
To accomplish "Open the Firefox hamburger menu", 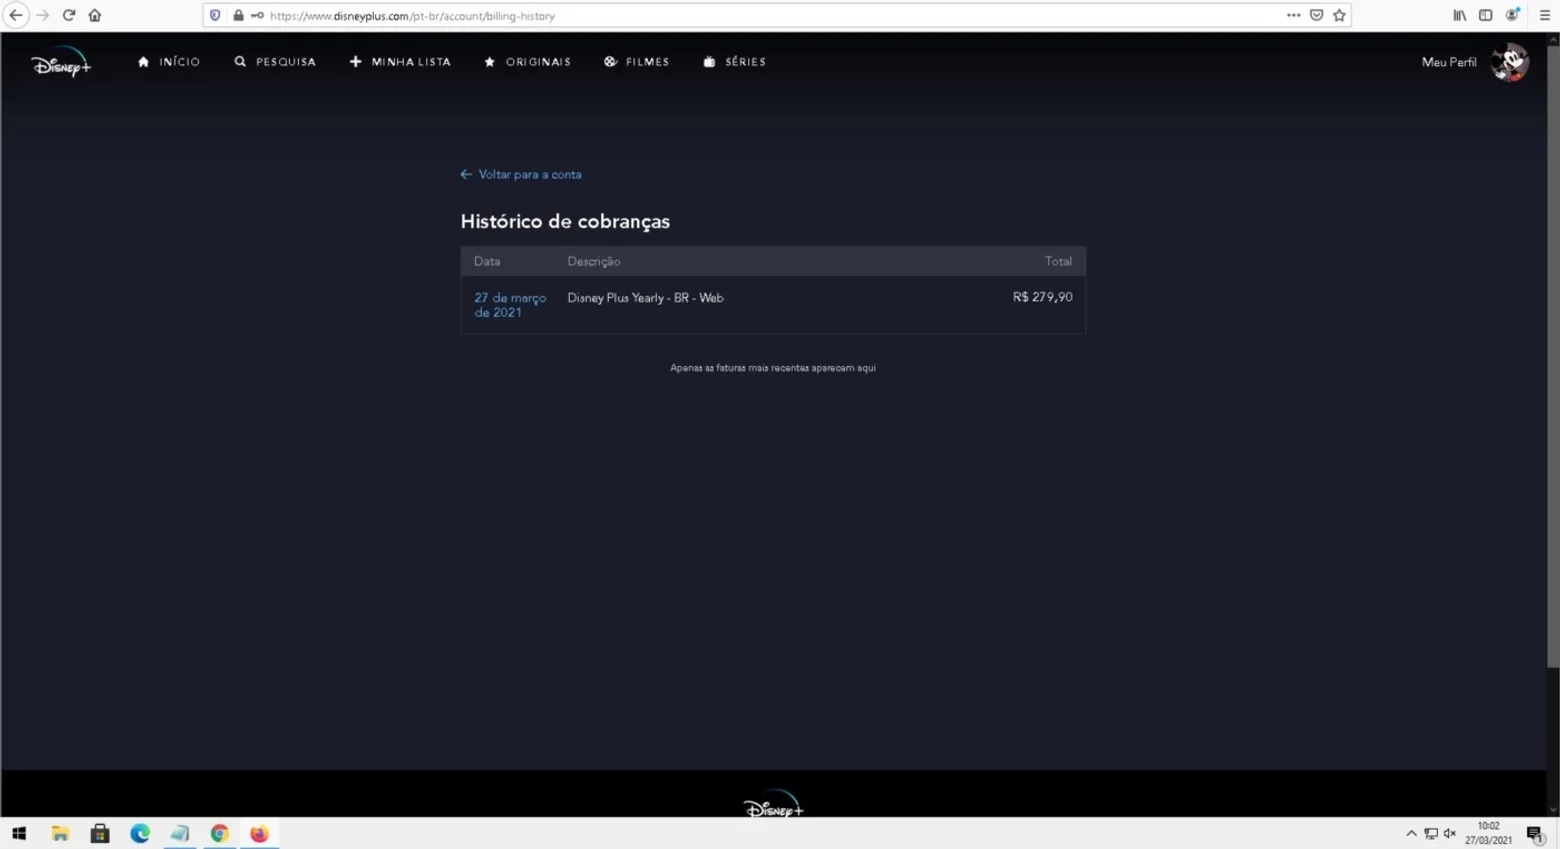I will (1545, 15).
